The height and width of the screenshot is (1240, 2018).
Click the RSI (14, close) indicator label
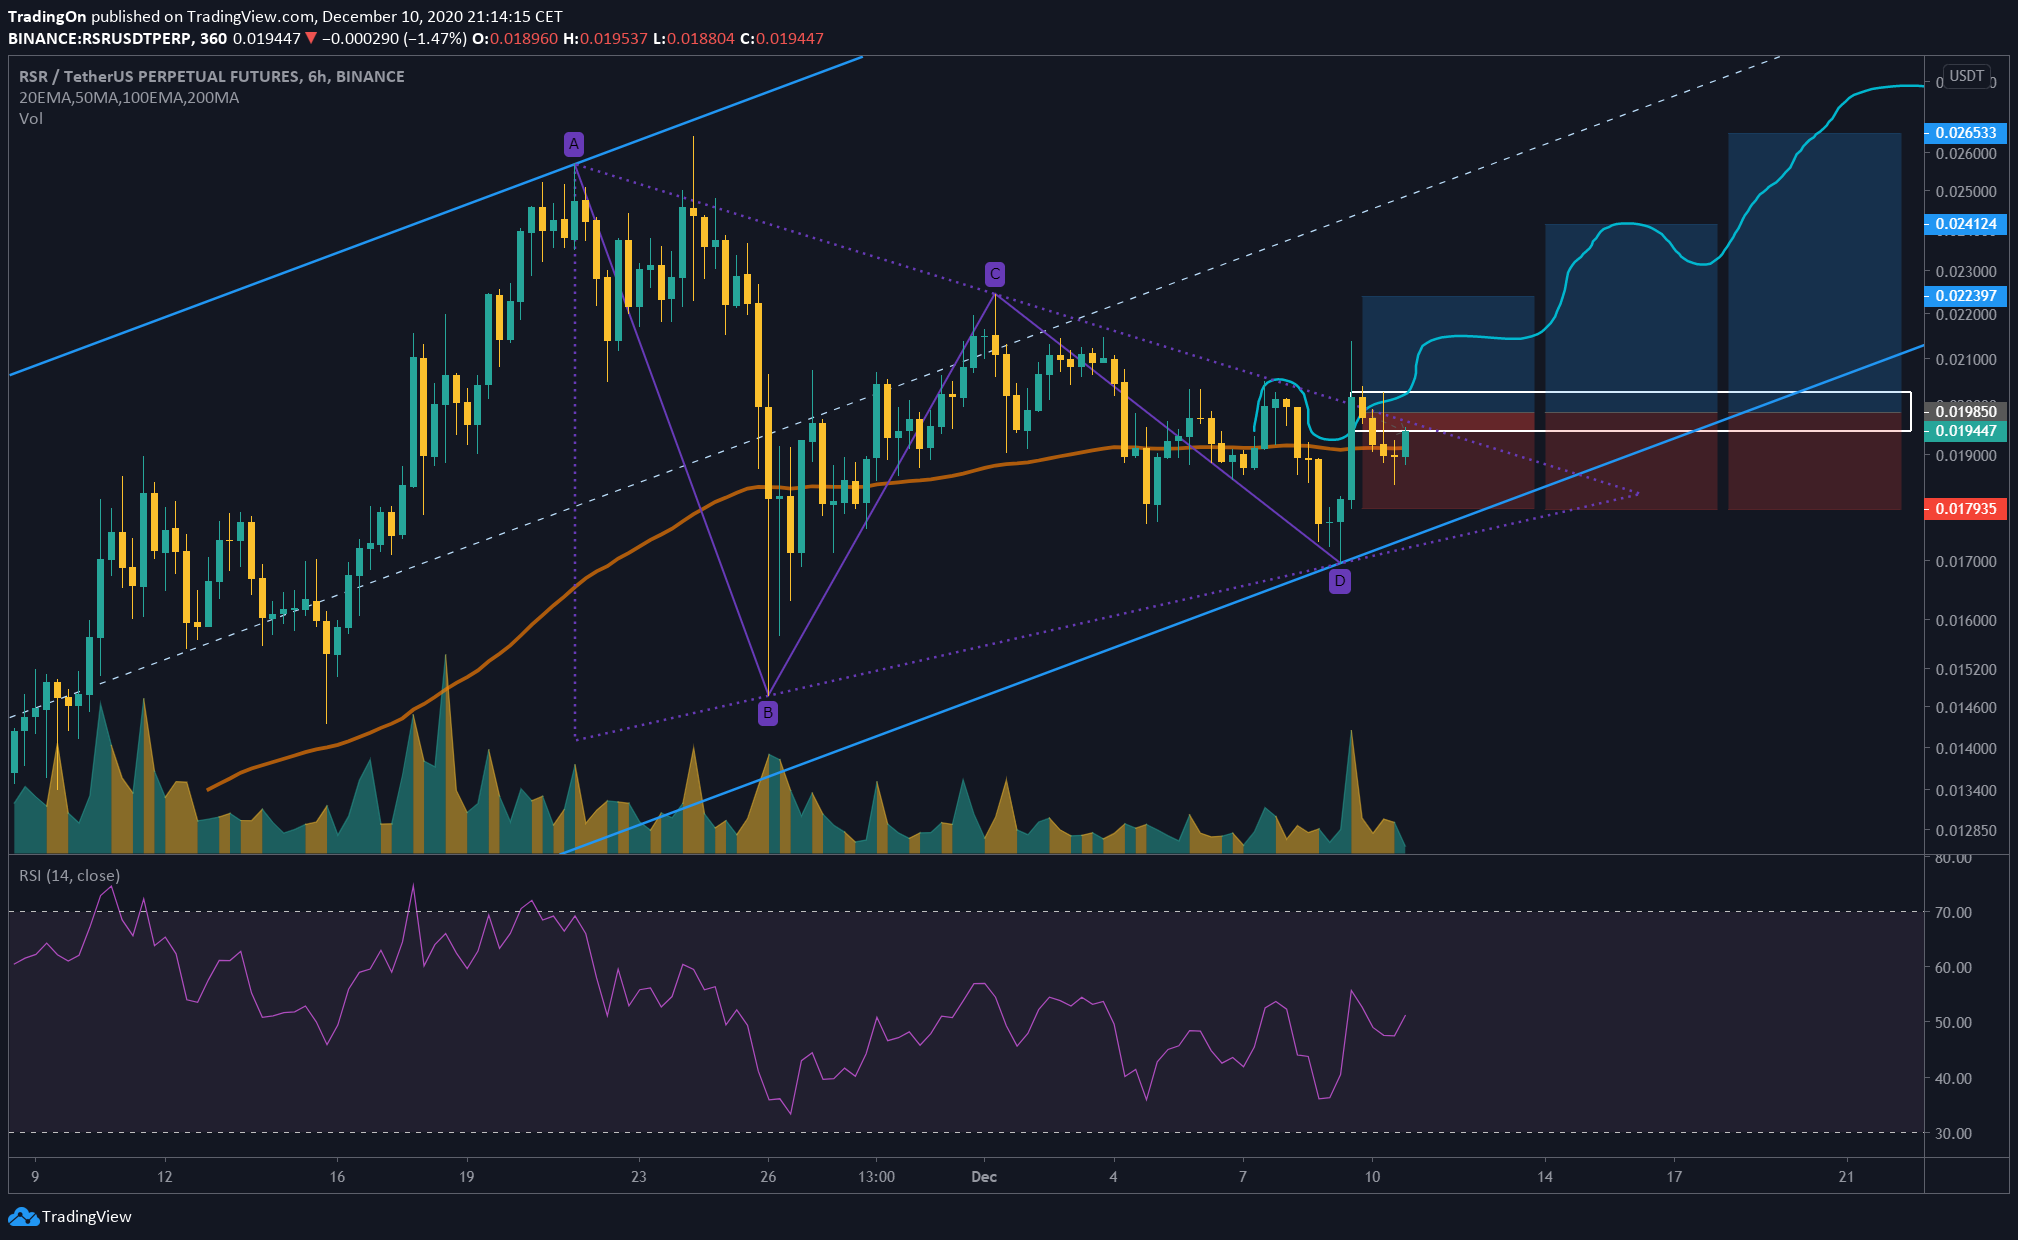(70, 876)
